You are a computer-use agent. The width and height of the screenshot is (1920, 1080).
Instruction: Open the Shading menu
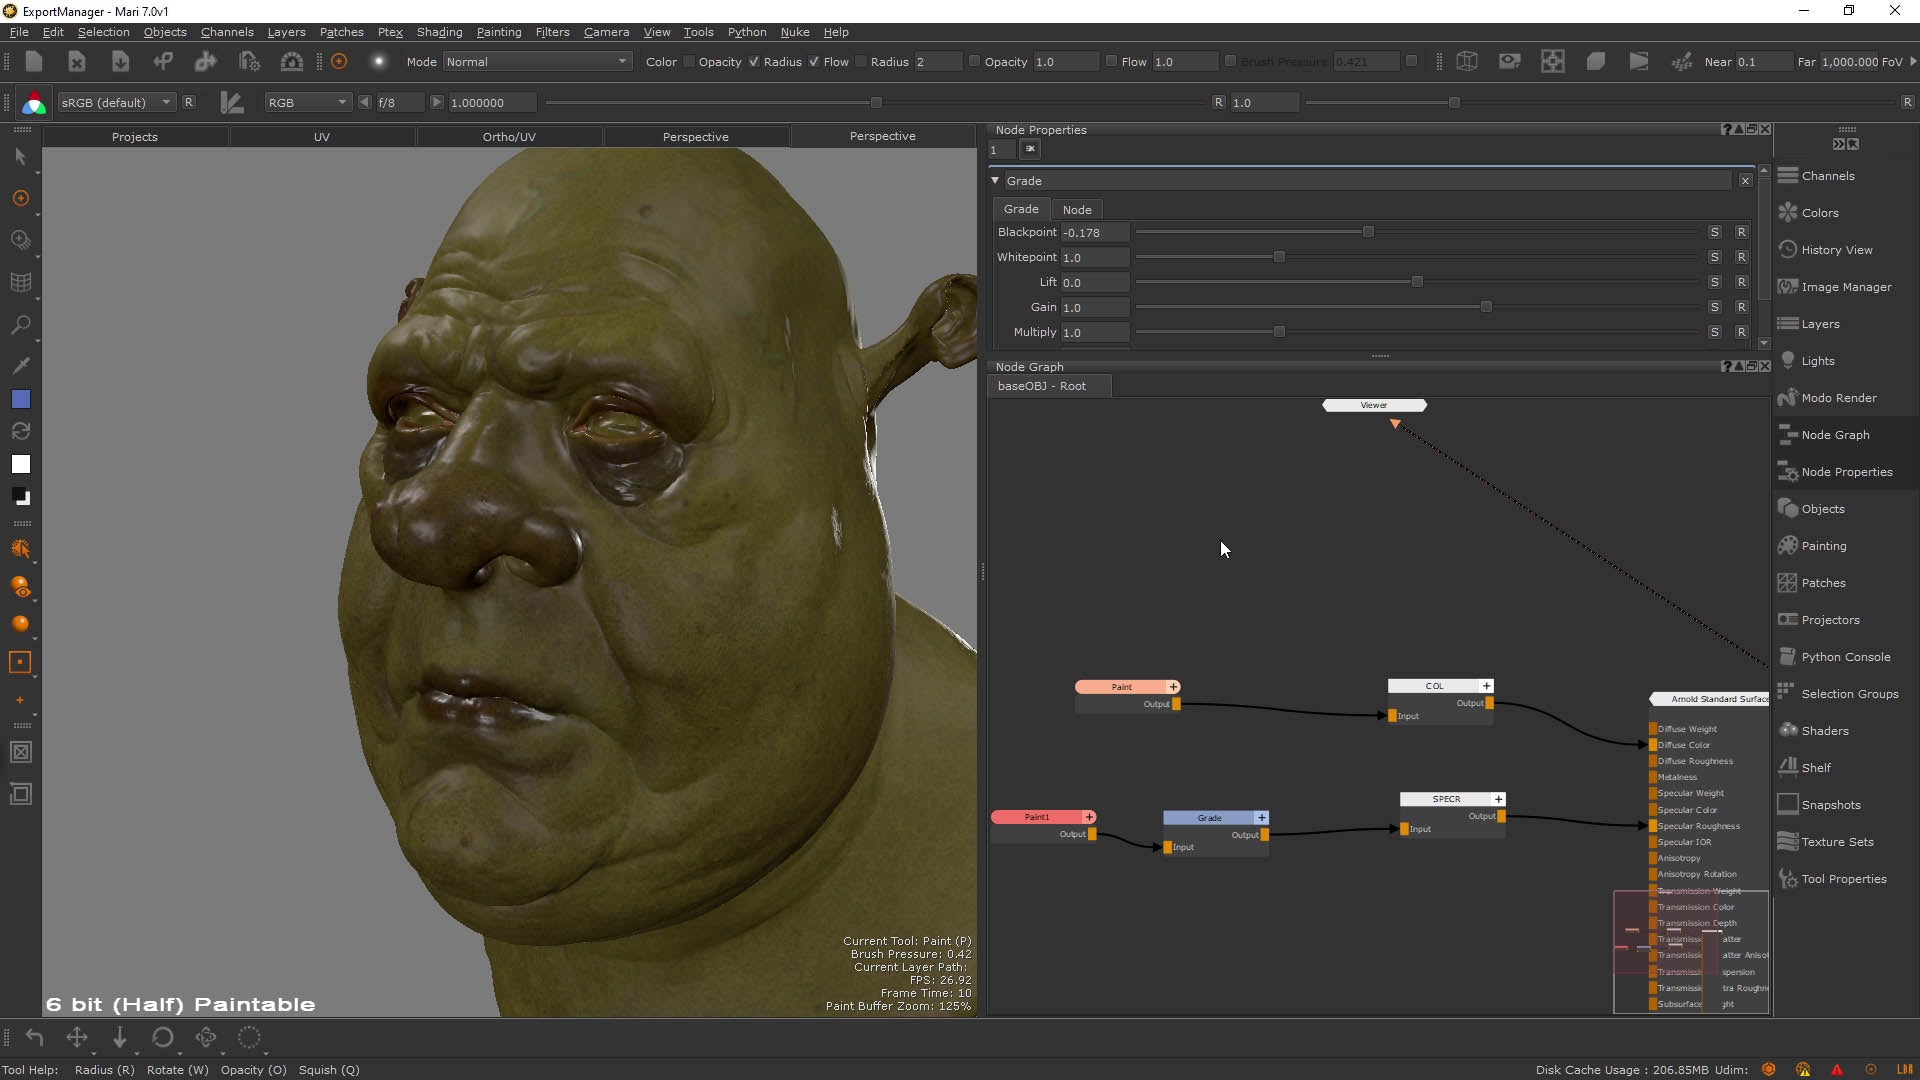point(439,32)
